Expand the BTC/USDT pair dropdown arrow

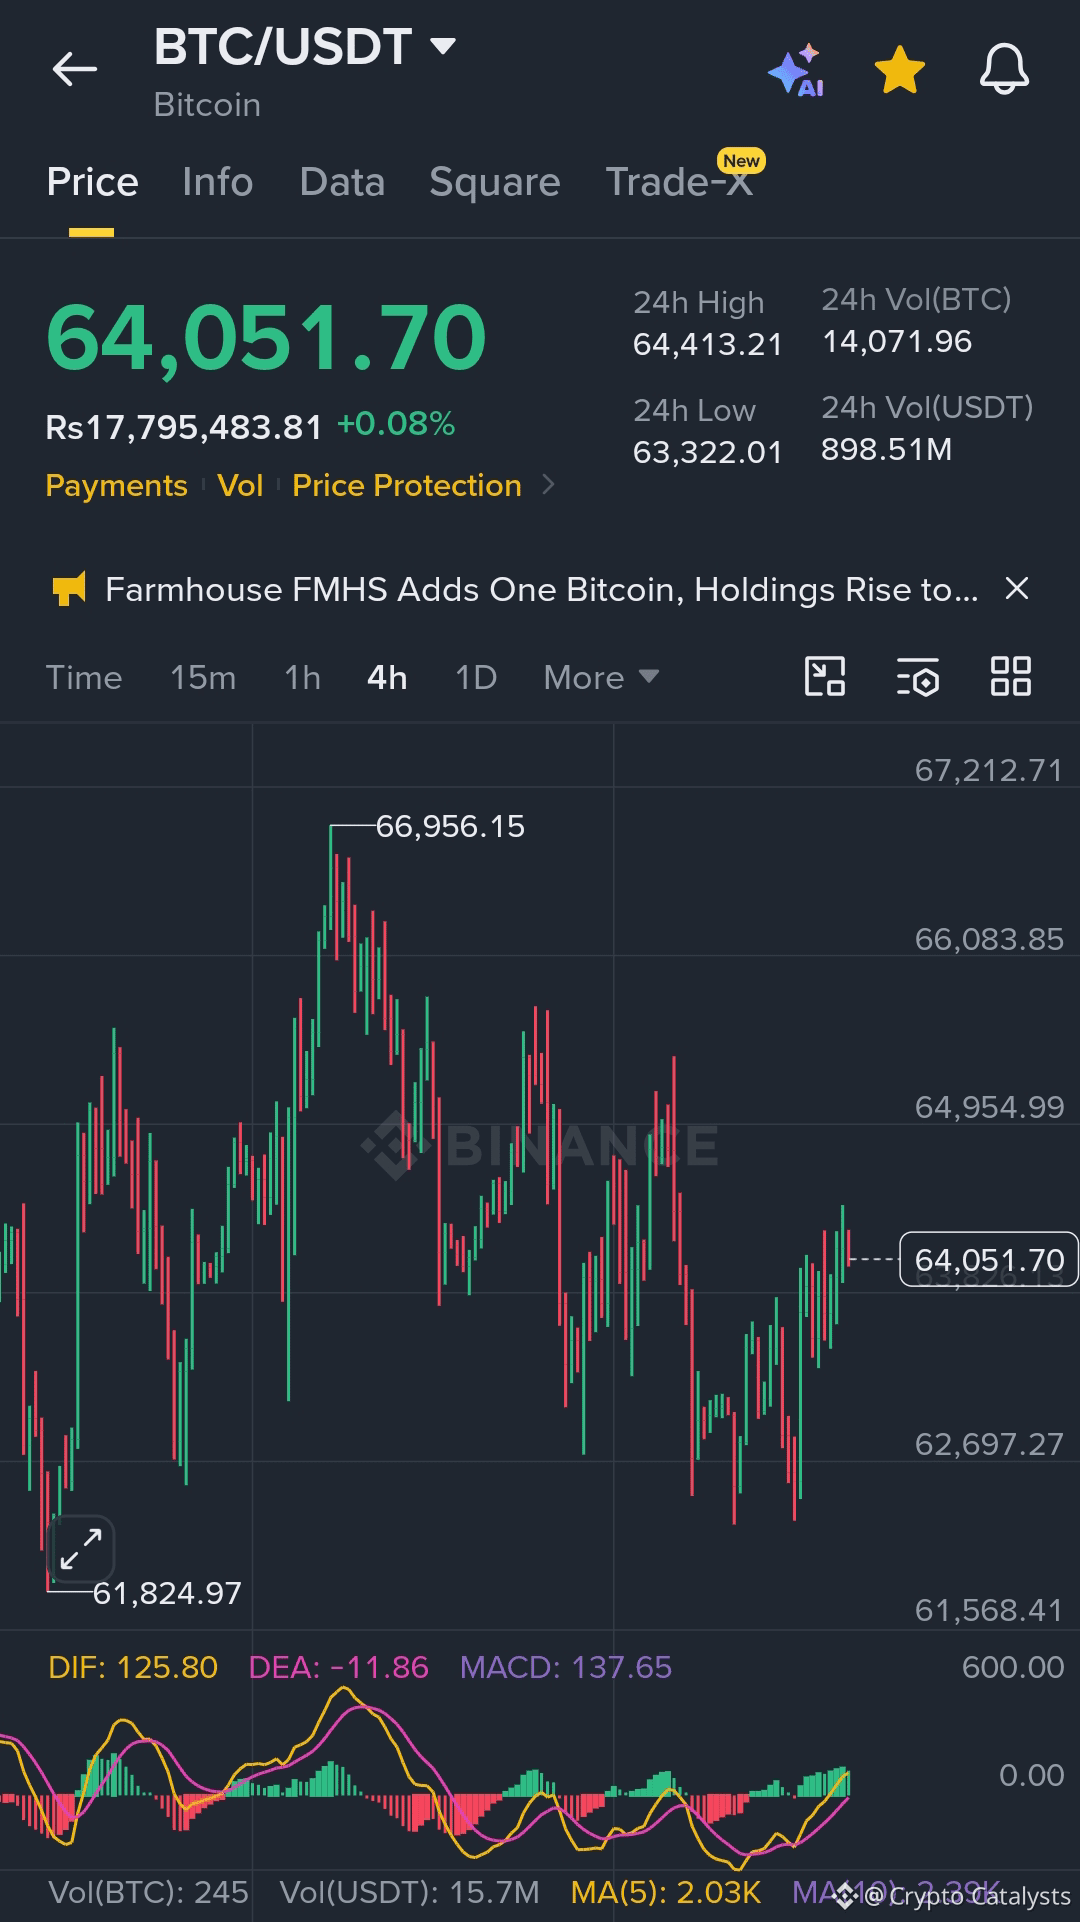[x=442, y=46]
